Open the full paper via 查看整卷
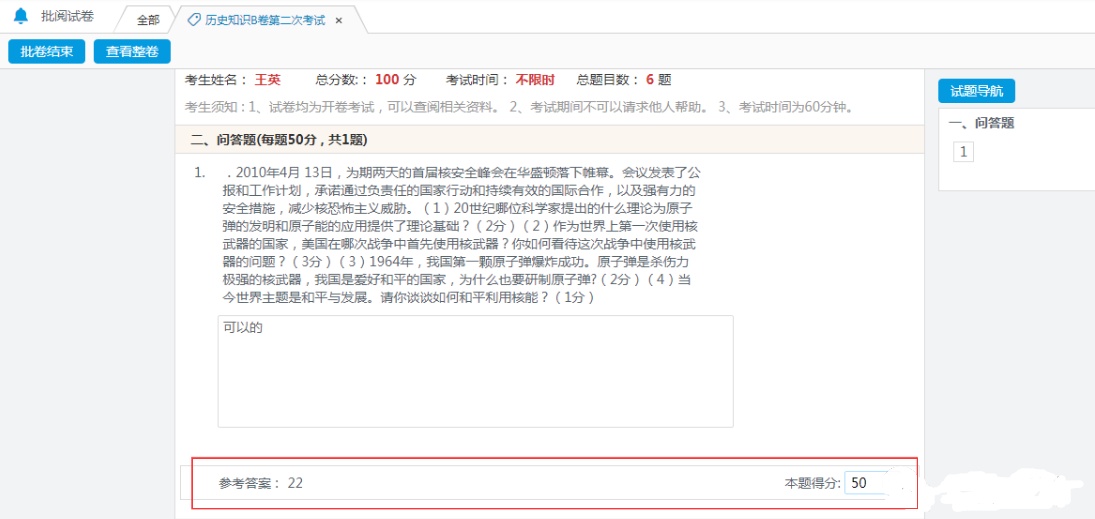The width and height of the screenshot is (1095, 519). coord(132,52)
